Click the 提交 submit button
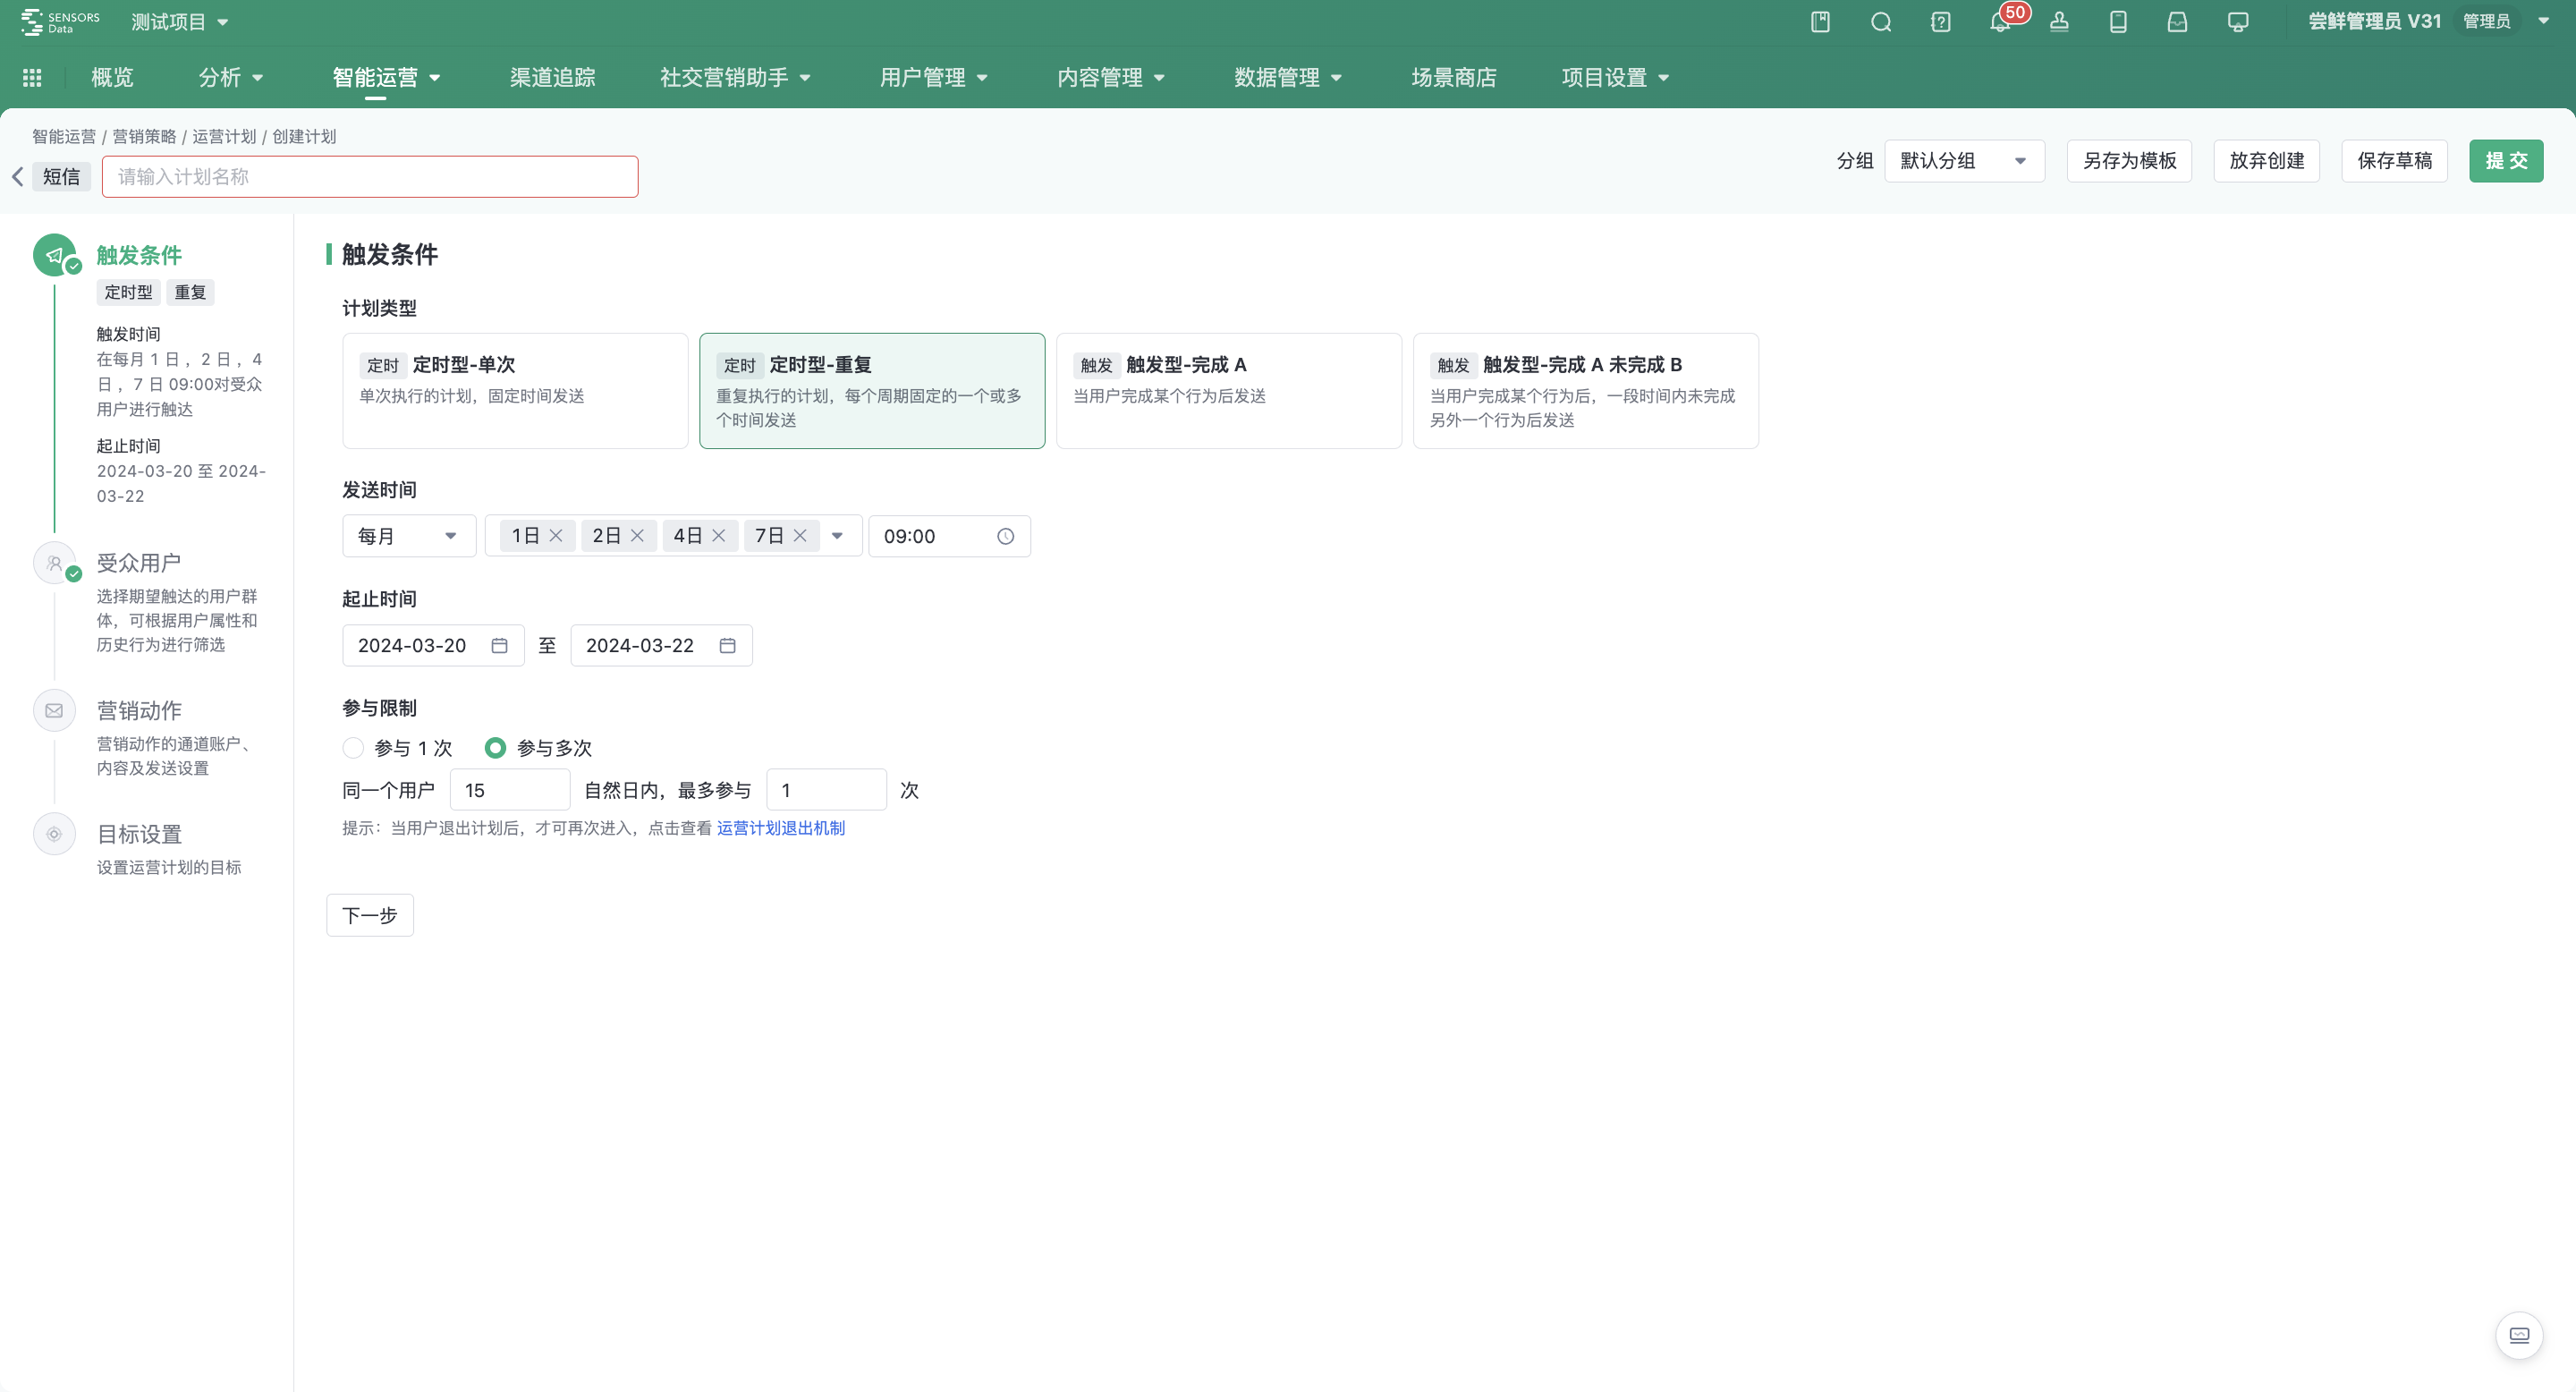Viewport: 2576px width, 1392px height. tap(2506, 161)
